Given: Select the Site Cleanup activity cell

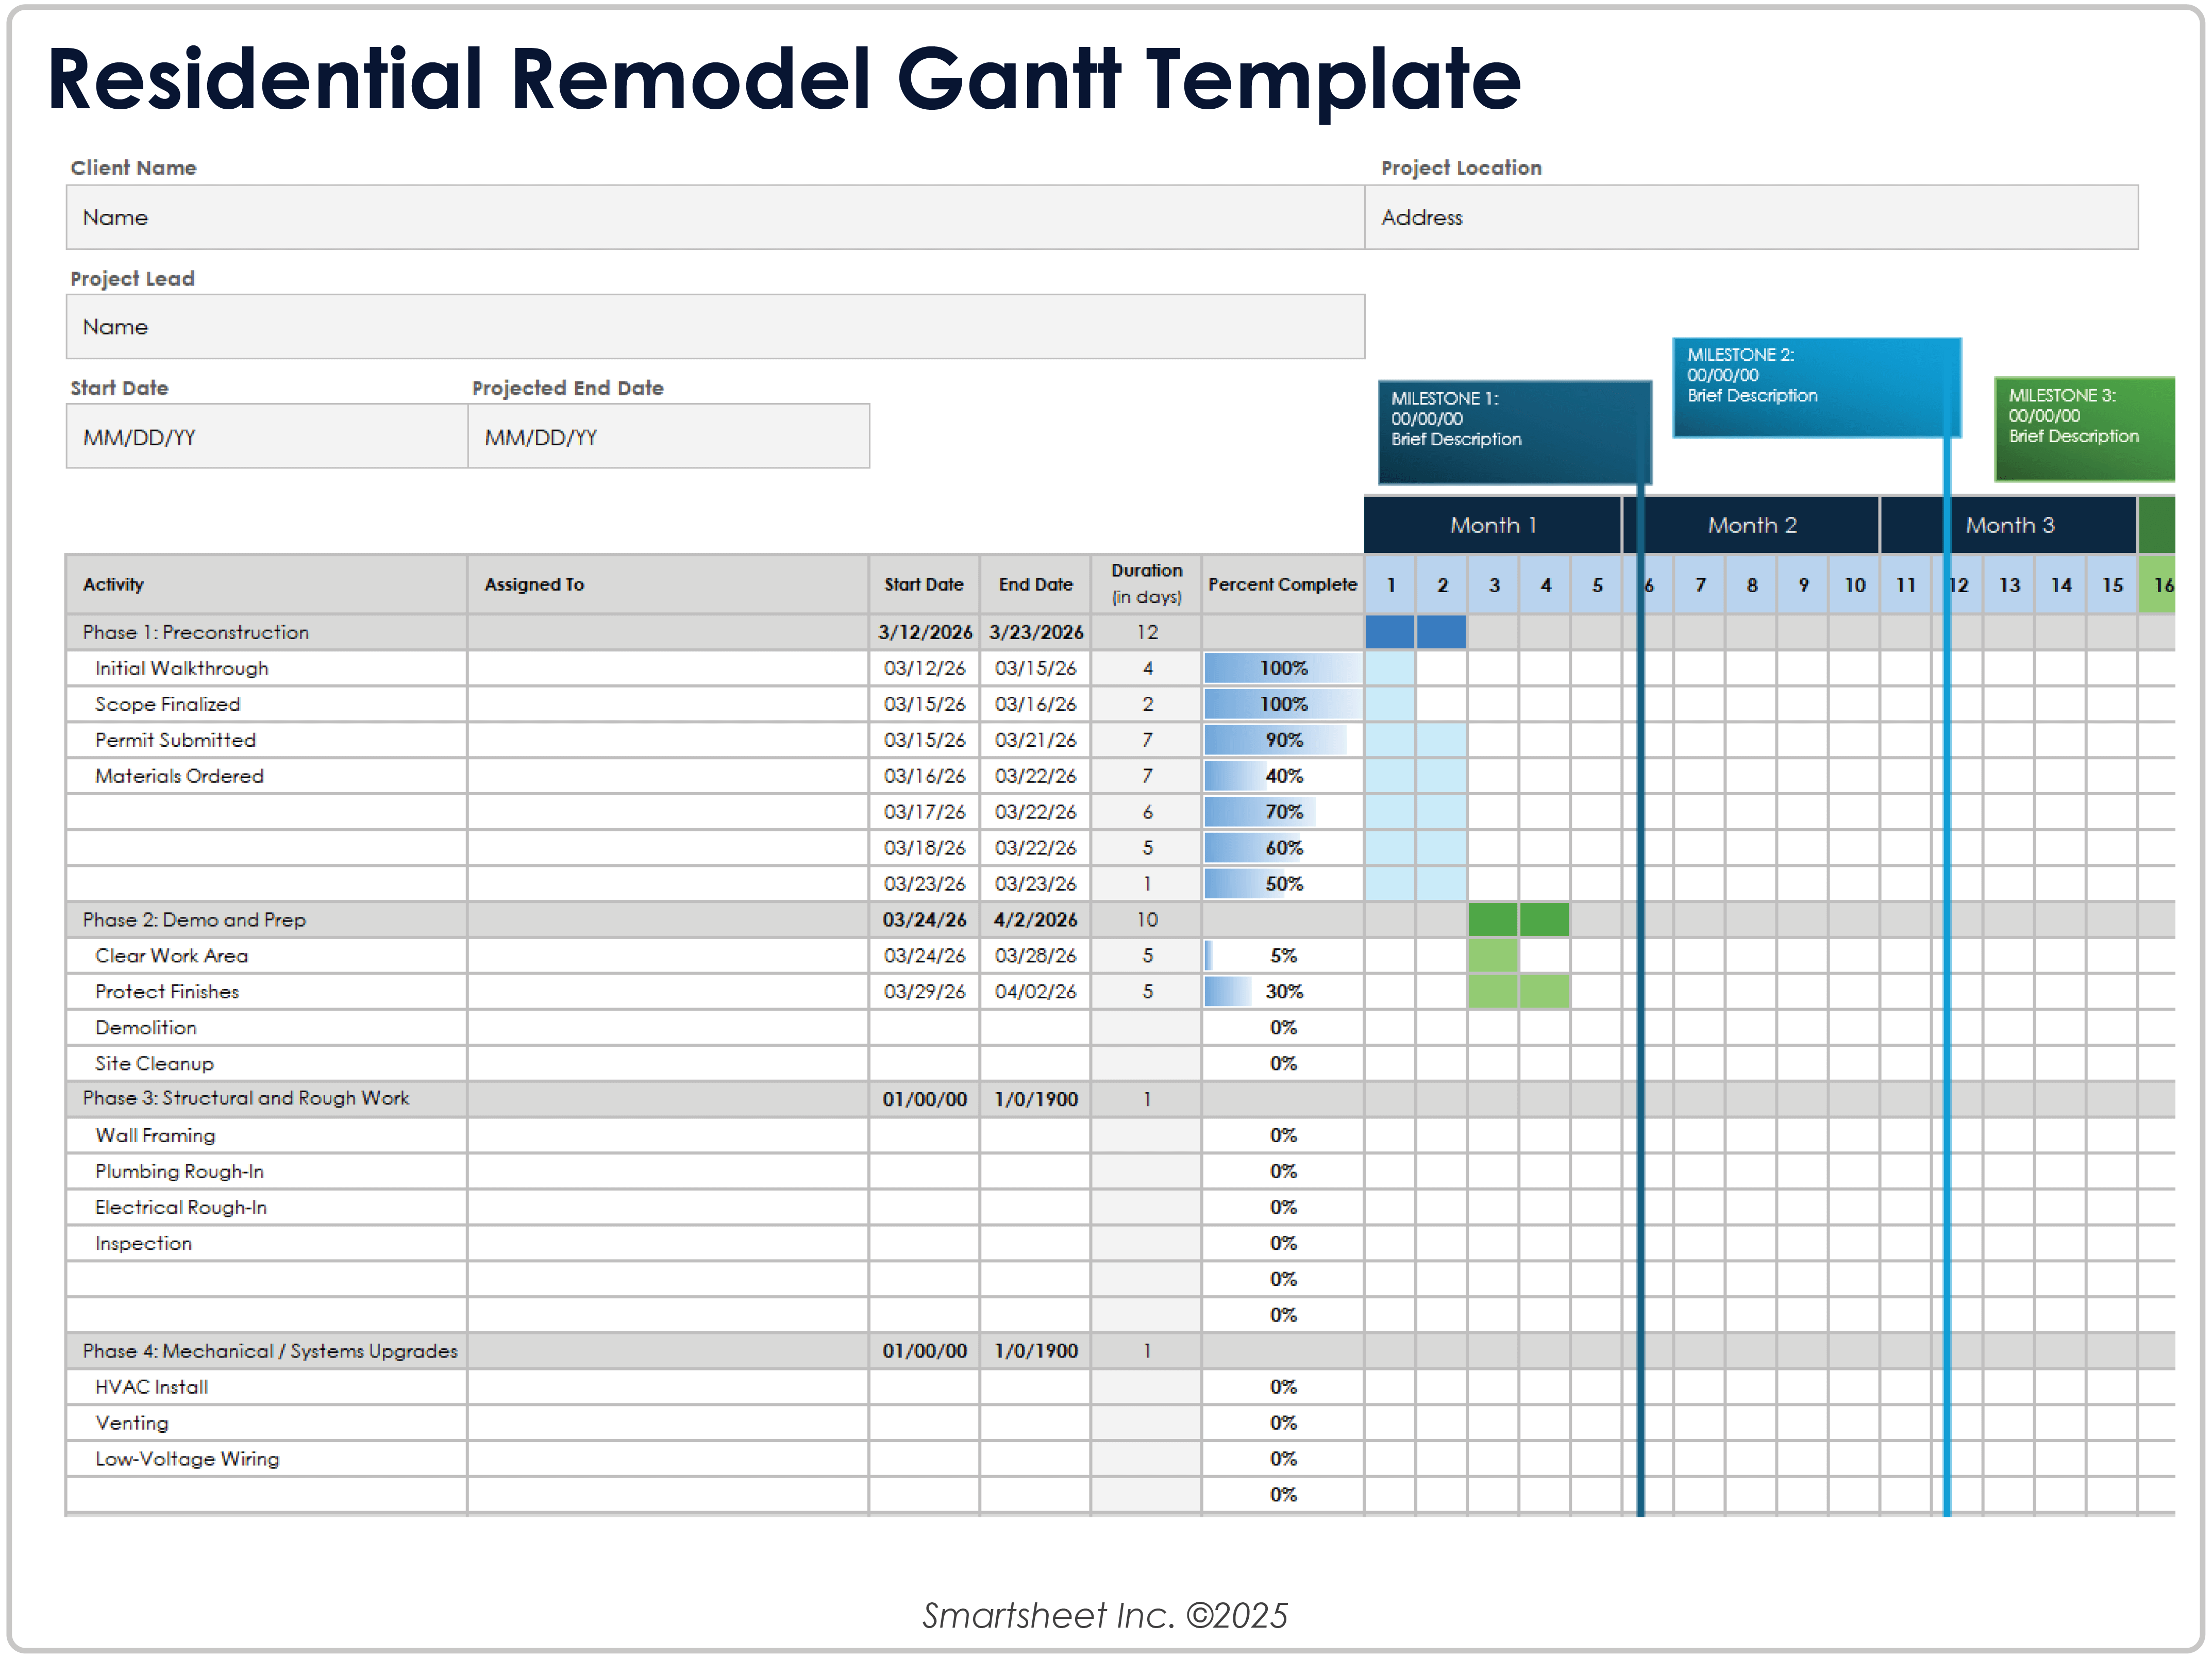Looking at the screenshot, I should point(267,1063).
